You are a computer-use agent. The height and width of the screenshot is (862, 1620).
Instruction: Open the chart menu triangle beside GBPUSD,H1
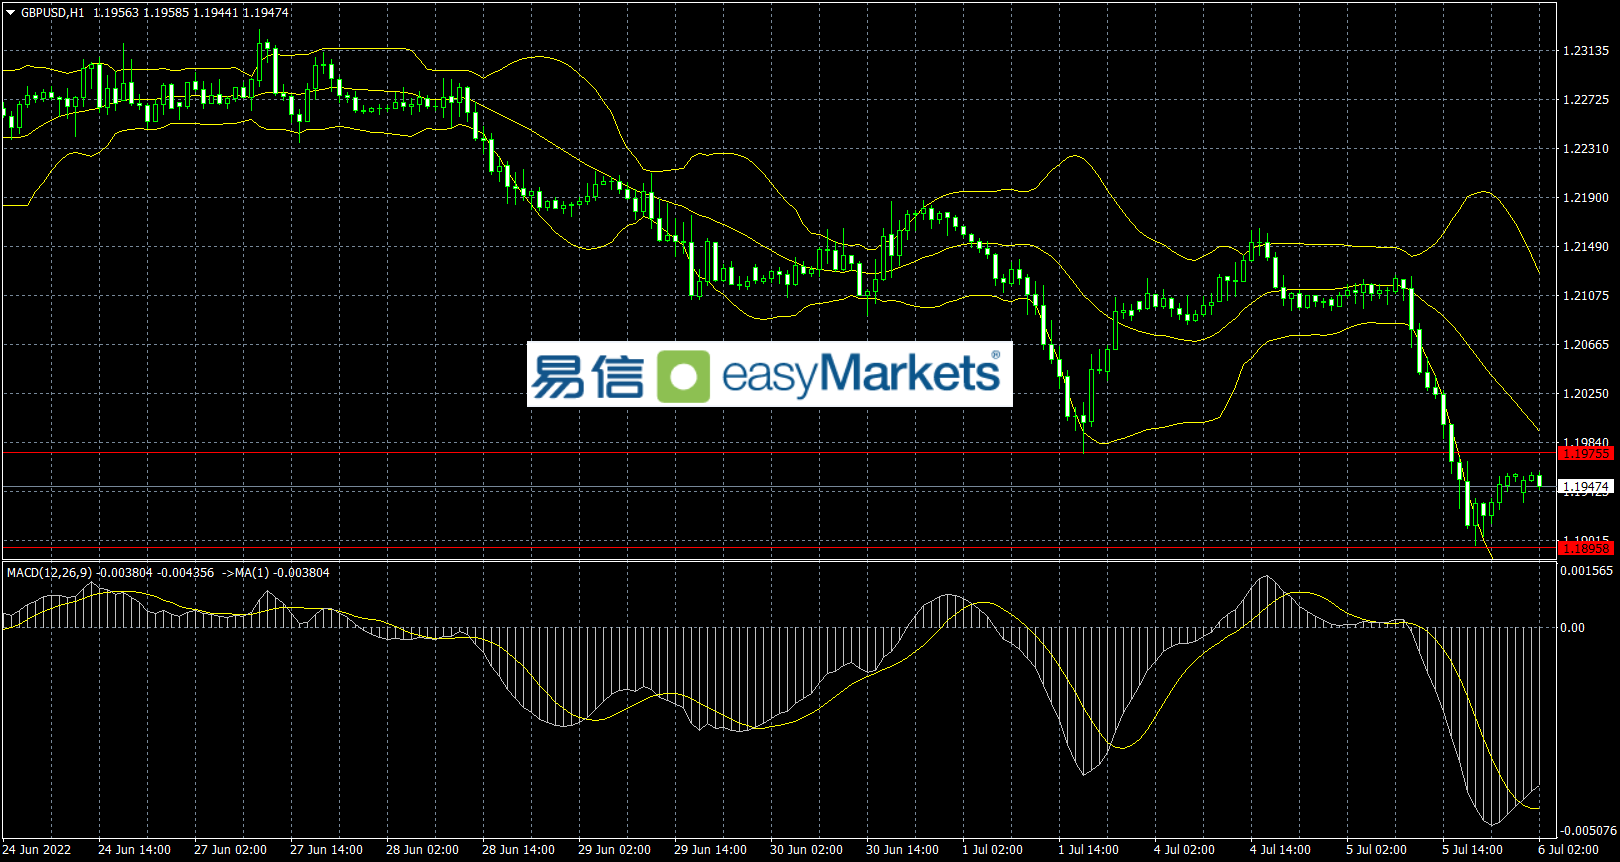(x=11, y=13)
